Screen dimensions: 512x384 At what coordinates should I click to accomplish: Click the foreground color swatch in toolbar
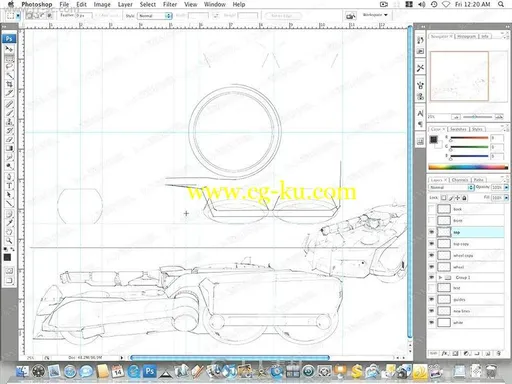(7, 257)
